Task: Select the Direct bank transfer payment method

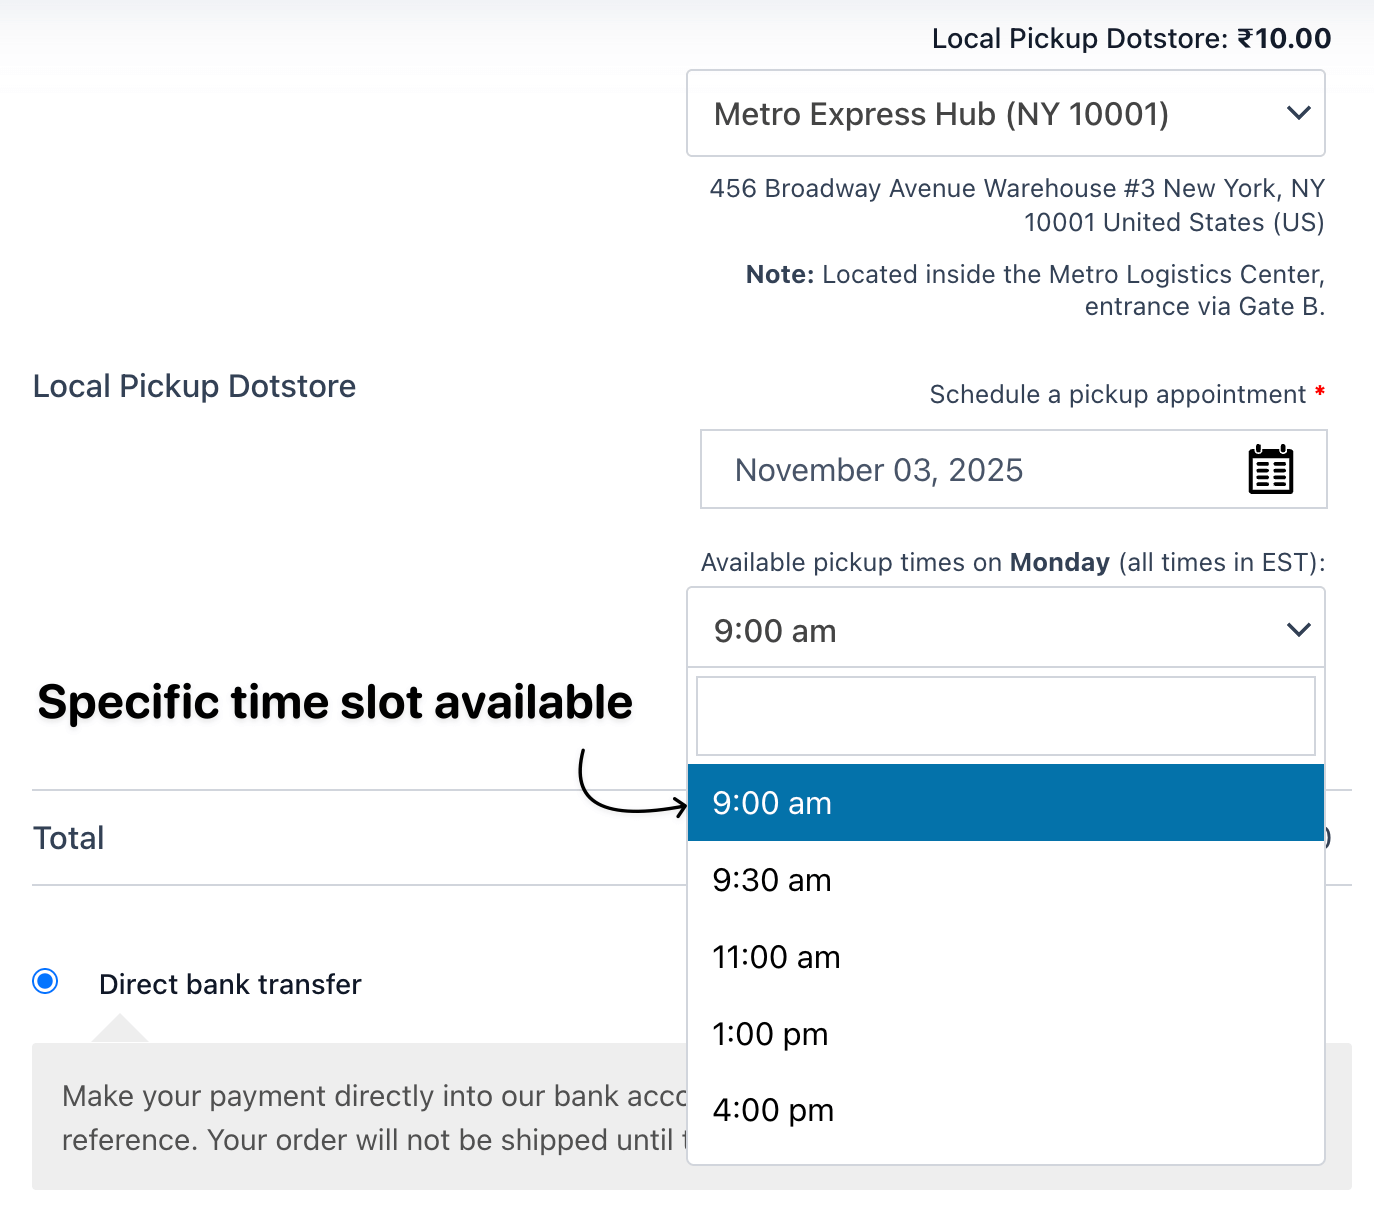Action: tap(44, 983)
